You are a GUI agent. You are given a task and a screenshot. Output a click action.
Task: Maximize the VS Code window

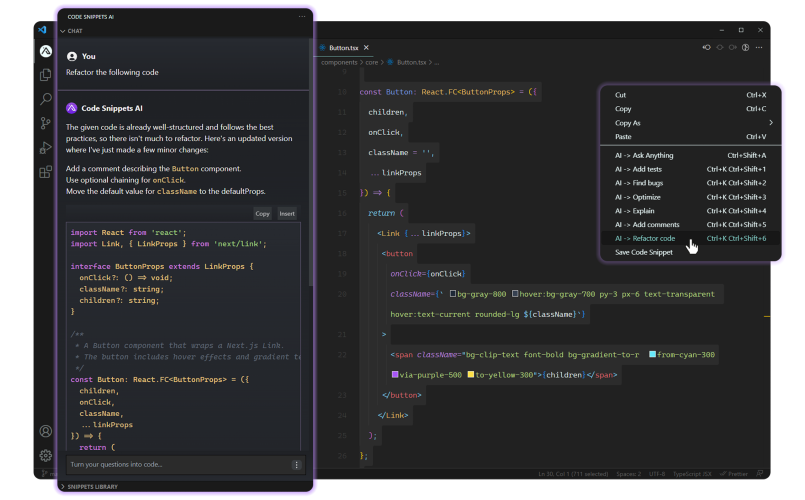coord(741,30)
